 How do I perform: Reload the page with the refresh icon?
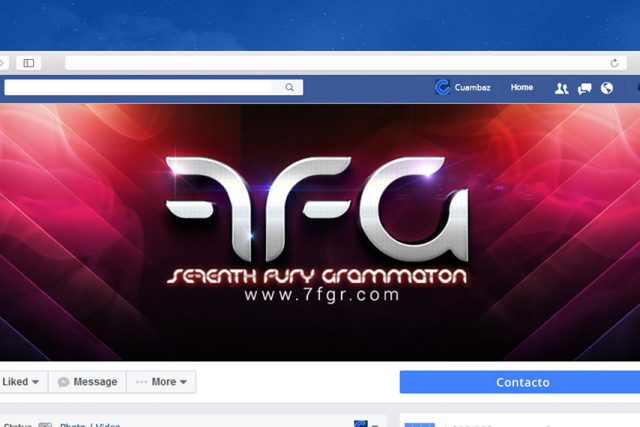[x=614, y=63]
